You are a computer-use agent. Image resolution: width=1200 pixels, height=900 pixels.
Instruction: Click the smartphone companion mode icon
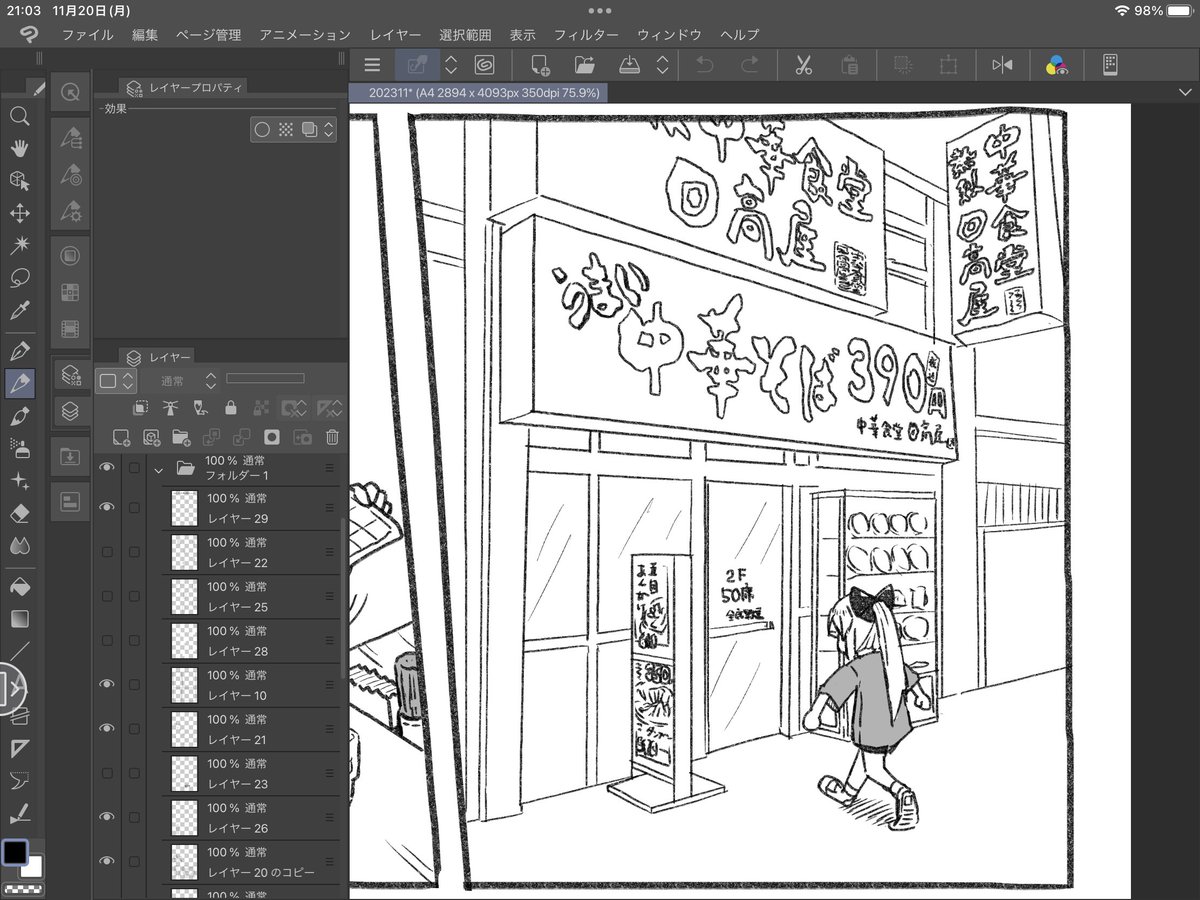[x=1110, y=65]
